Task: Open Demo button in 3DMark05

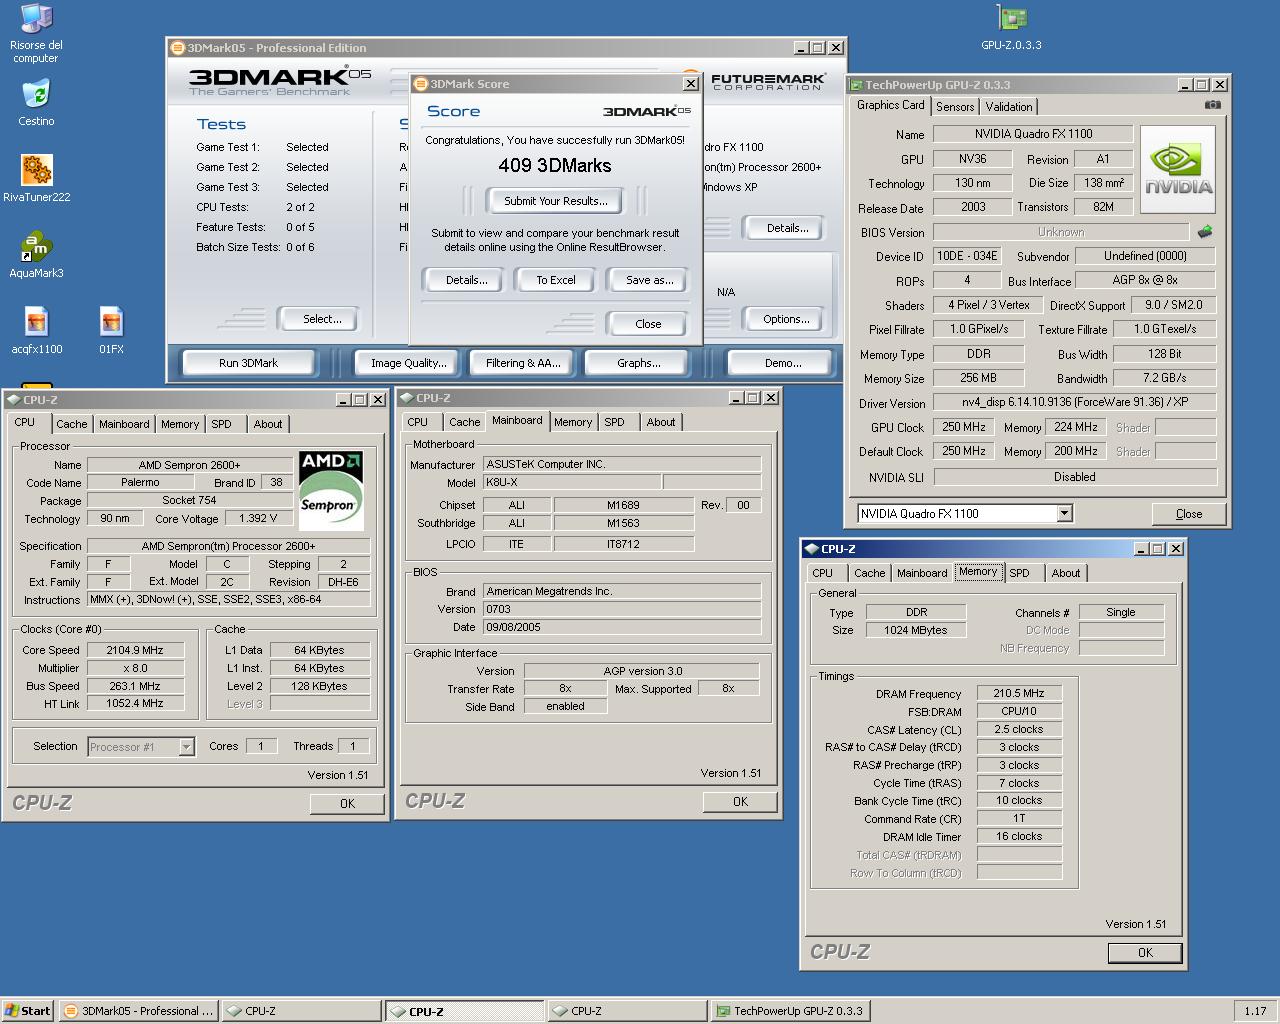Action: 782,363
